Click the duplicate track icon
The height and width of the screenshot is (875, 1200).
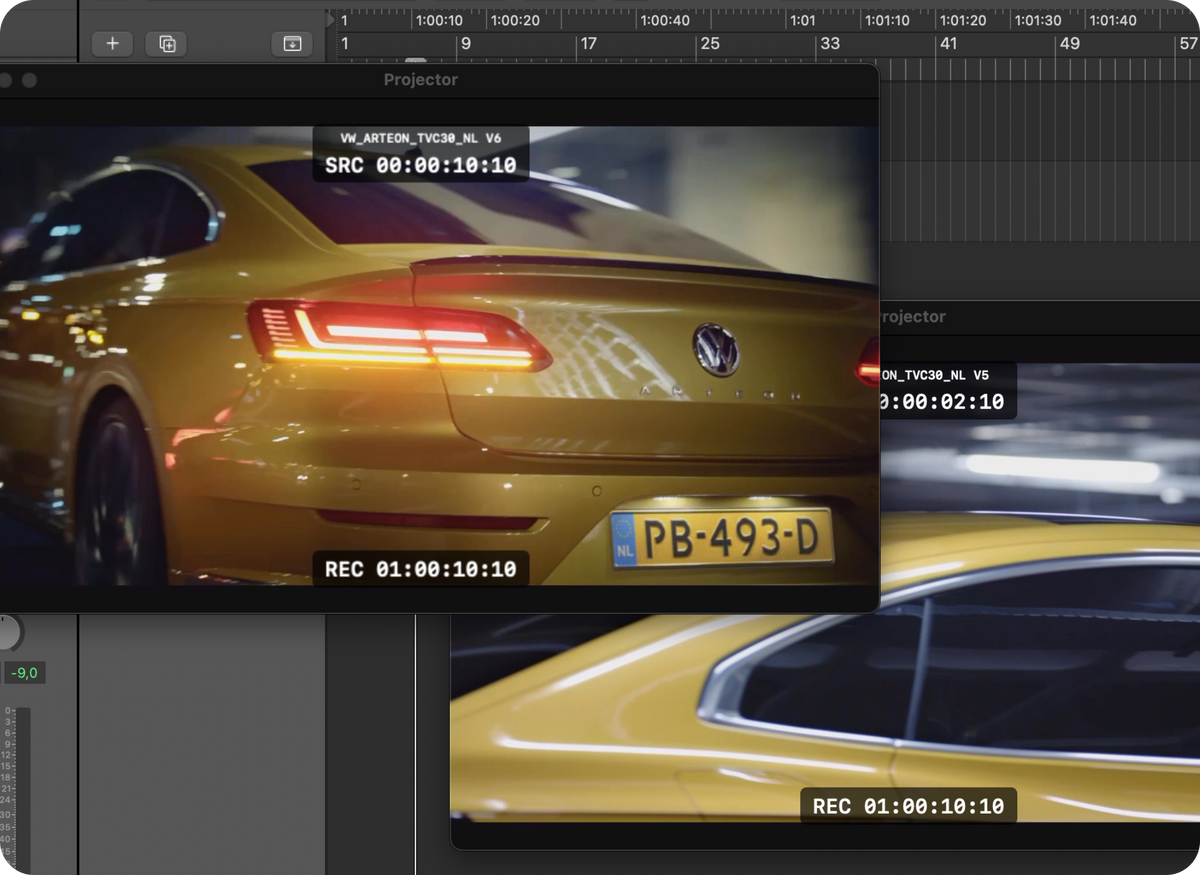pyautogui.click(x=167, y=44)
